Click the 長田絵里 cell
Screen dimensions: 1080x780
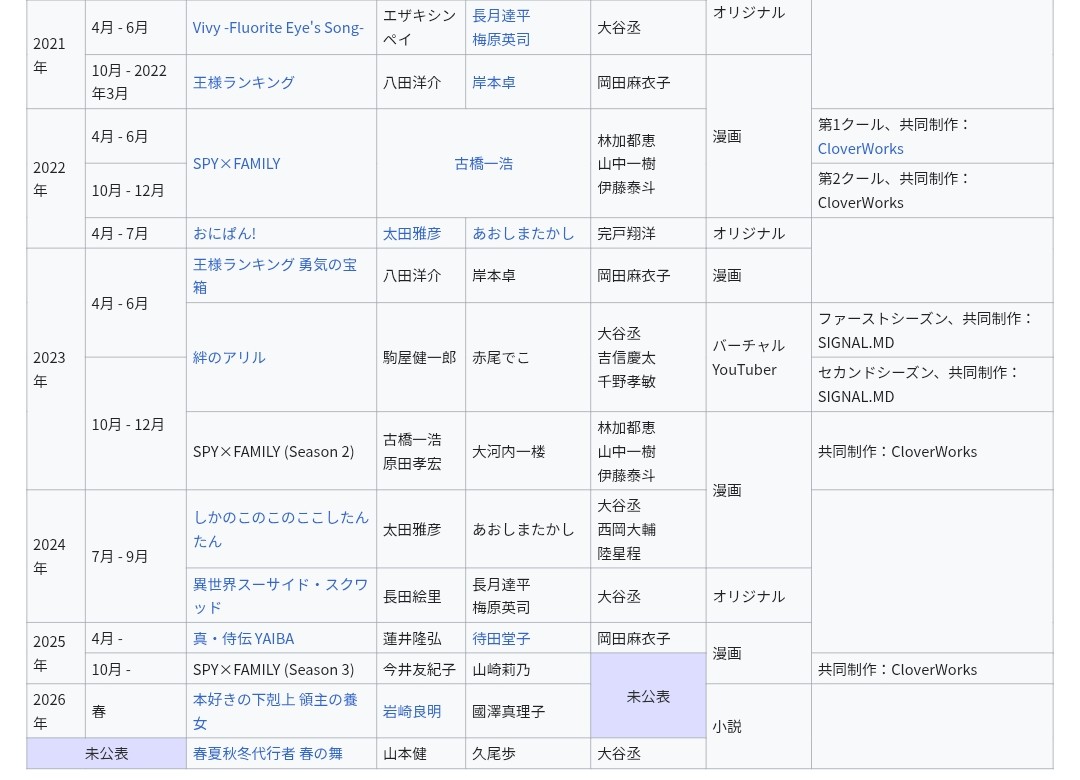click(x=421, y=596)
